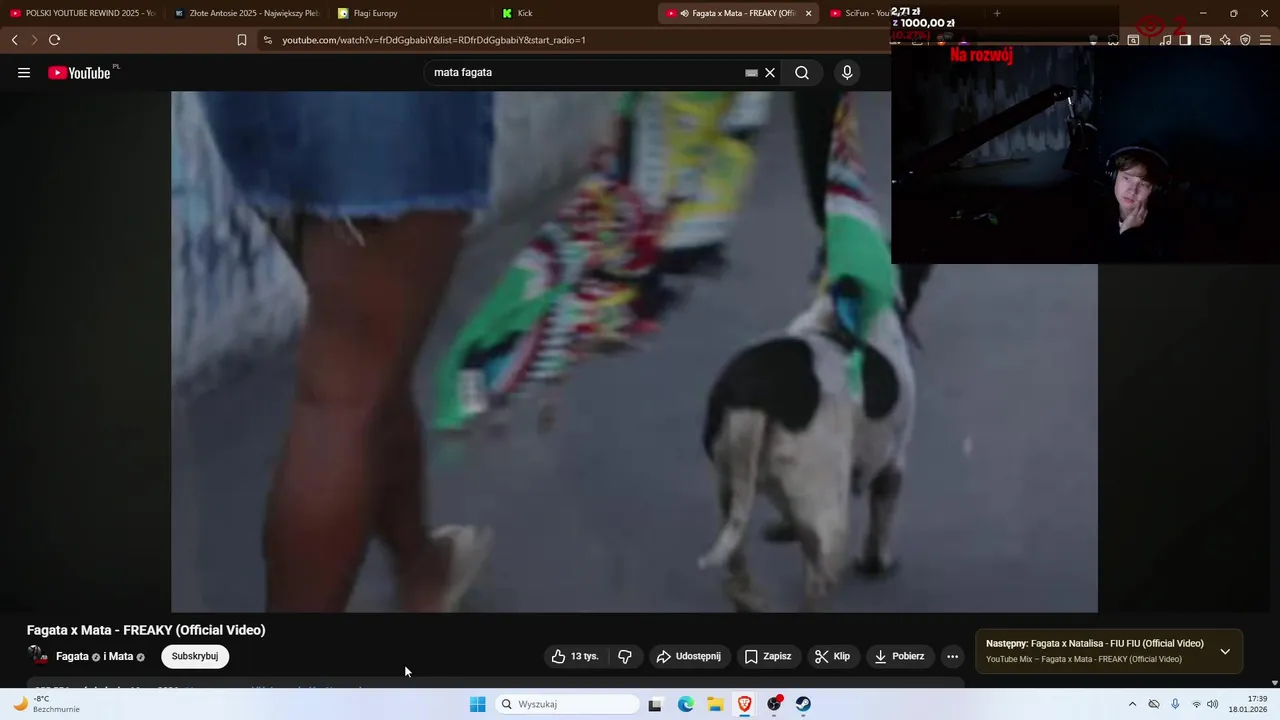Focus the YouTube search field 'mata fagata'

pyautogui.click(x=585, y=72)
